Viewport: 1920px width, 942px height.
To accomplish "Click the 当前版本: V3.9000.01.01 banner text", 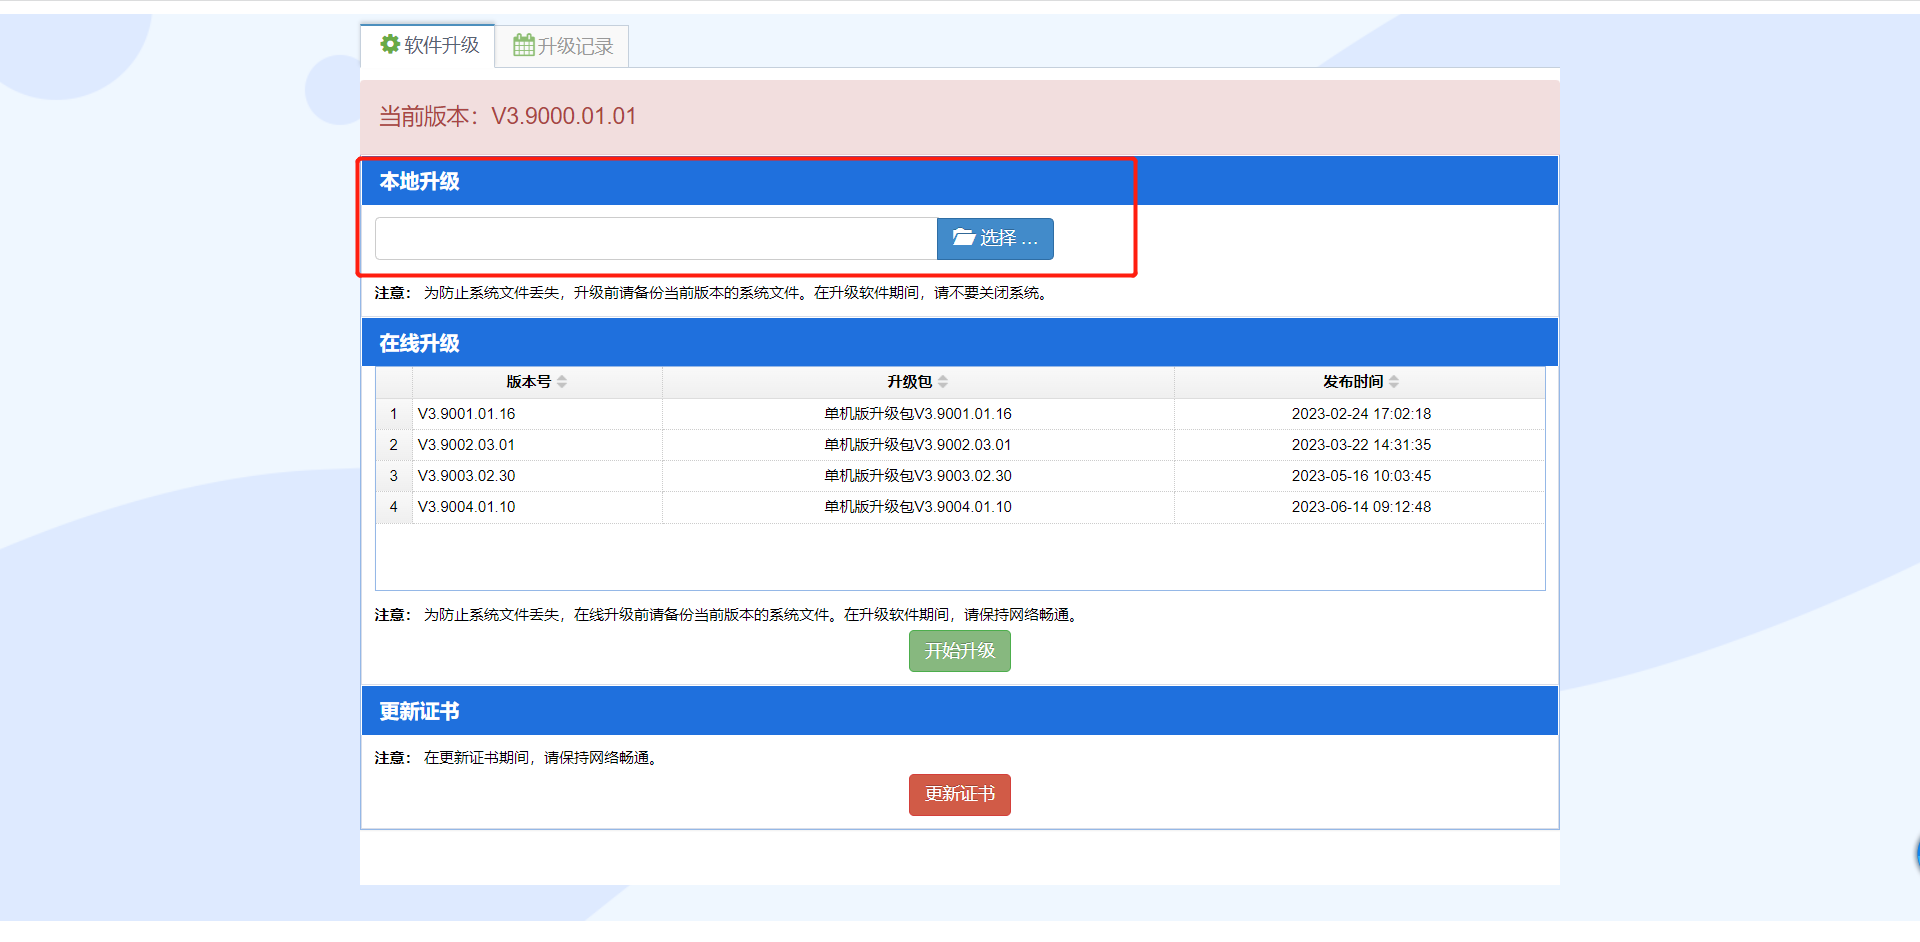I will click(508, 116).
